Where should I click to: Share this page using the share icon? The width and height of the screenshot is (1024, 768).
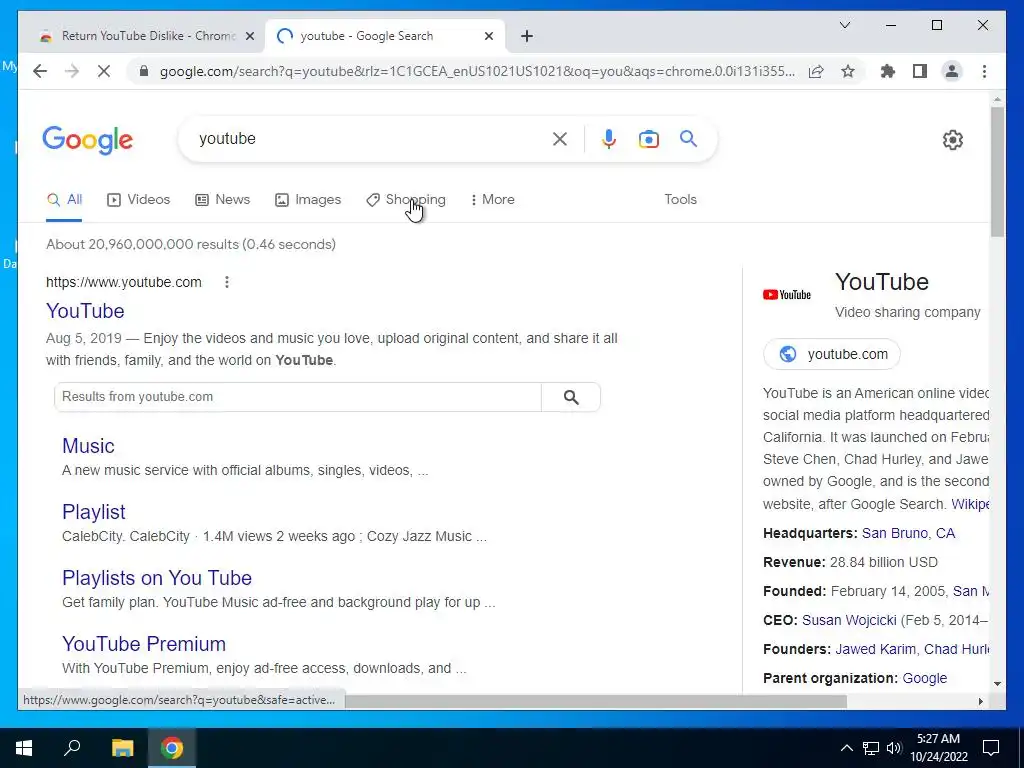[x=816, y=71]
